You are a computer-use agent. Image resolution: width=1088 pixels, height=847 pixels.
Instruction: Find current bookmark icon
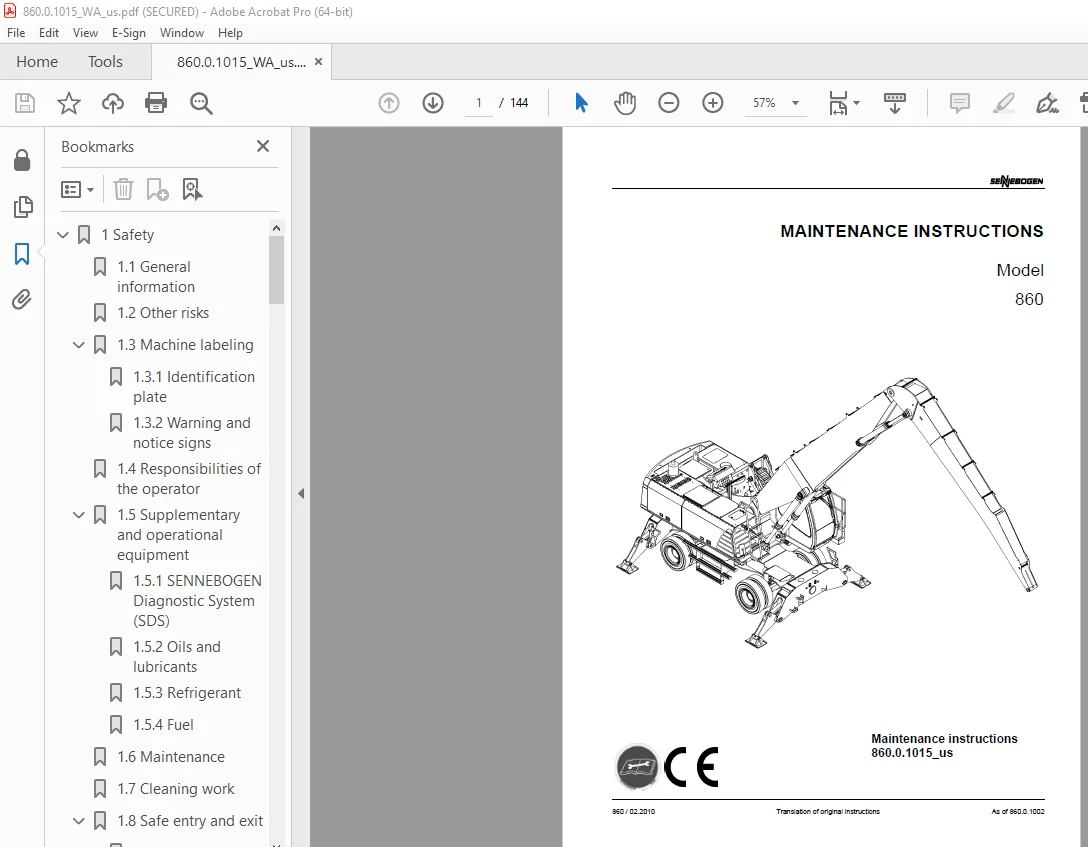point(192,189)
